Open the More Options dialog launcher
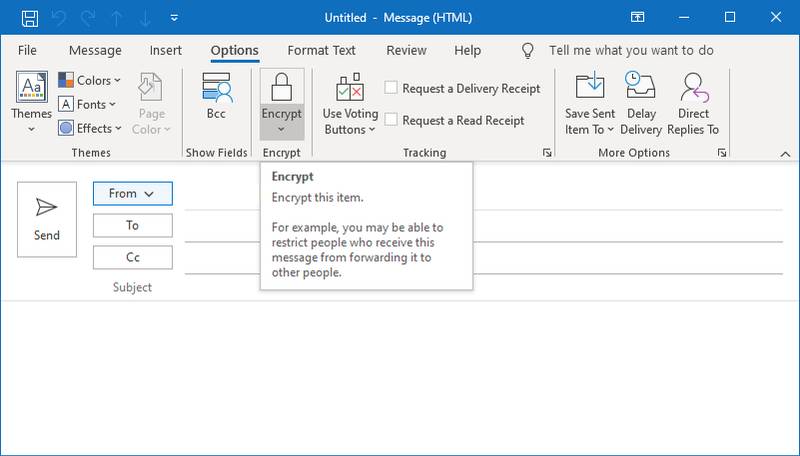 click(x=721, y=153)
